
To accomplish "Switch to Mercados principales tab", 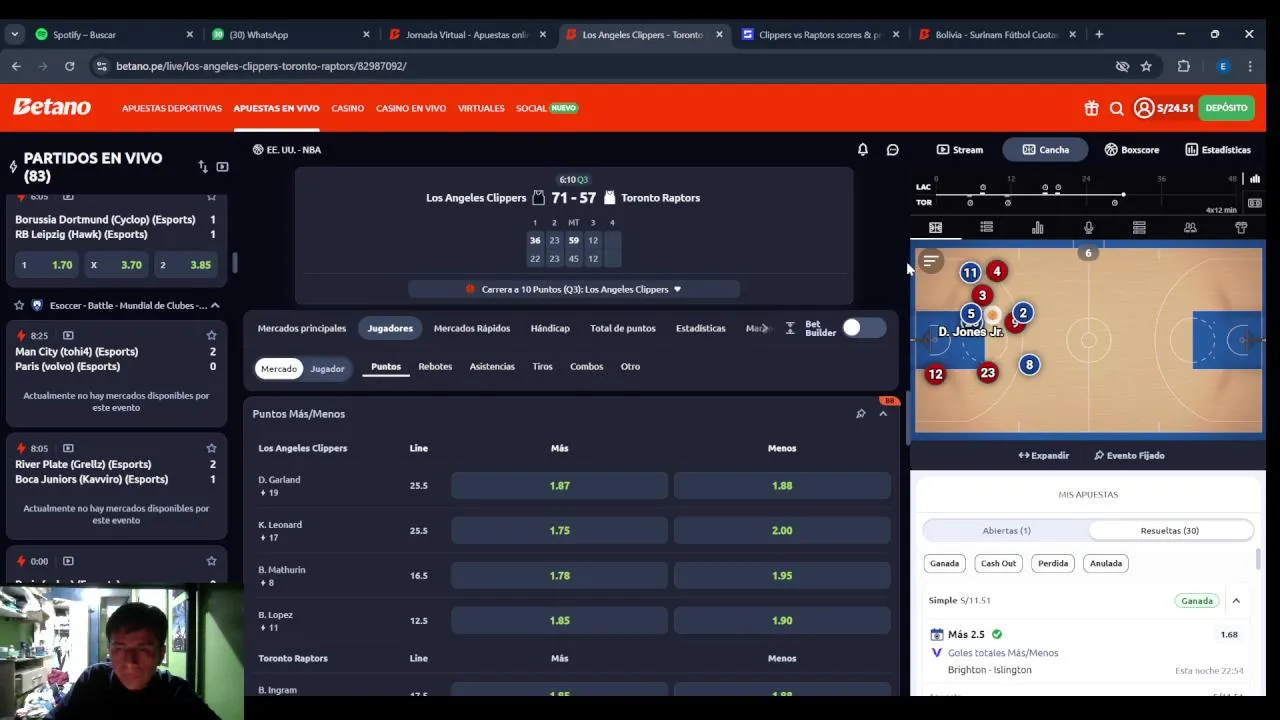I will 302,328.
